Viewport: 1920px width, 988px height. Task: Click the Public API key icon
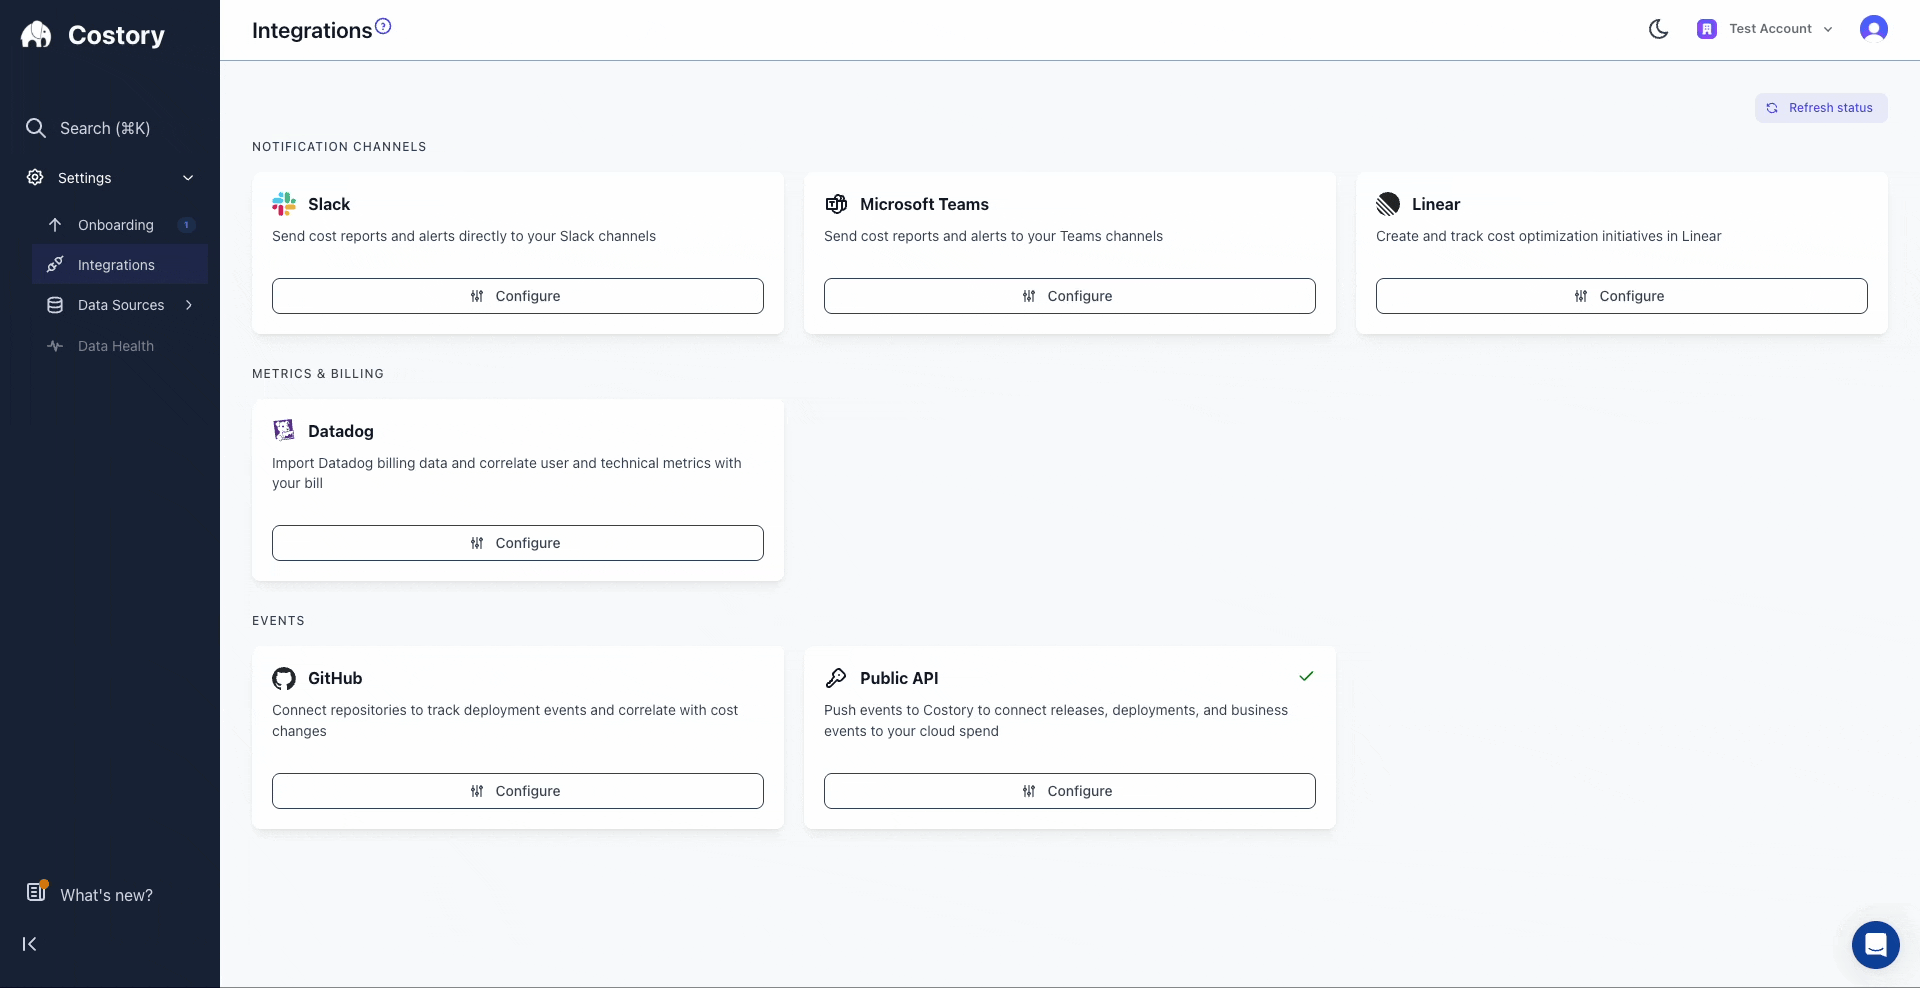click(837, 678)
